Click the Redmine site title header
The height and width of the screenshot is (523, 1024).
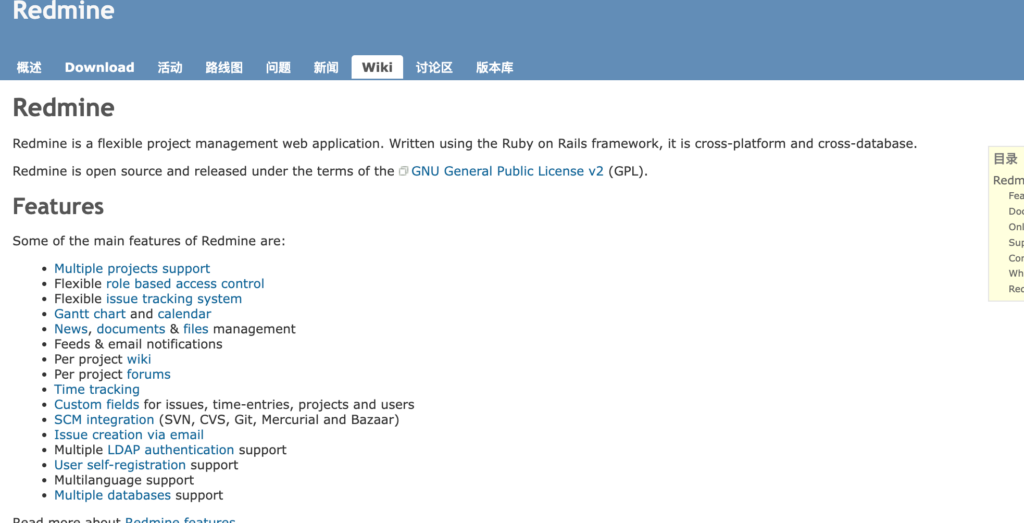[x=63, y=12]
